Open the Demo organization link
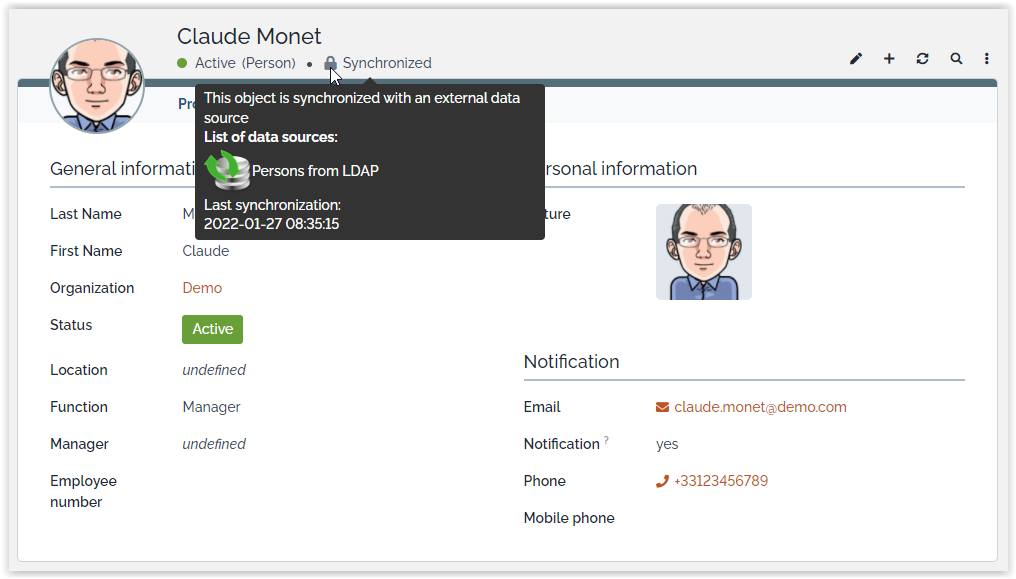The width and height of the screenshot is (1016, 579). (x=202, y=288)
